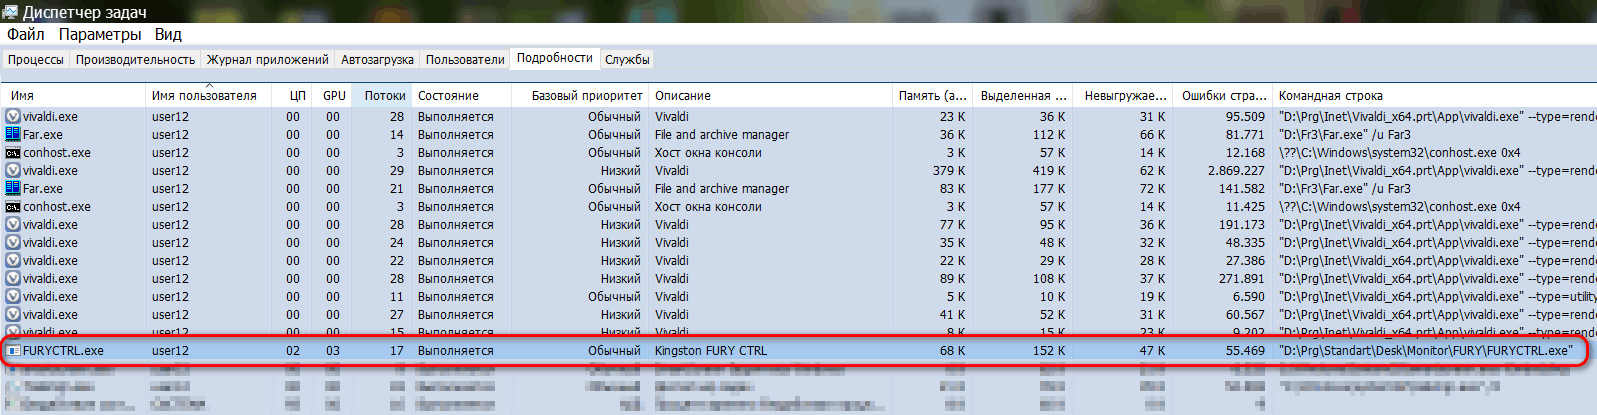This screenshot has height=415, width=1597.
Task: Switch to the Производительность tab
Action: [135, 60]
